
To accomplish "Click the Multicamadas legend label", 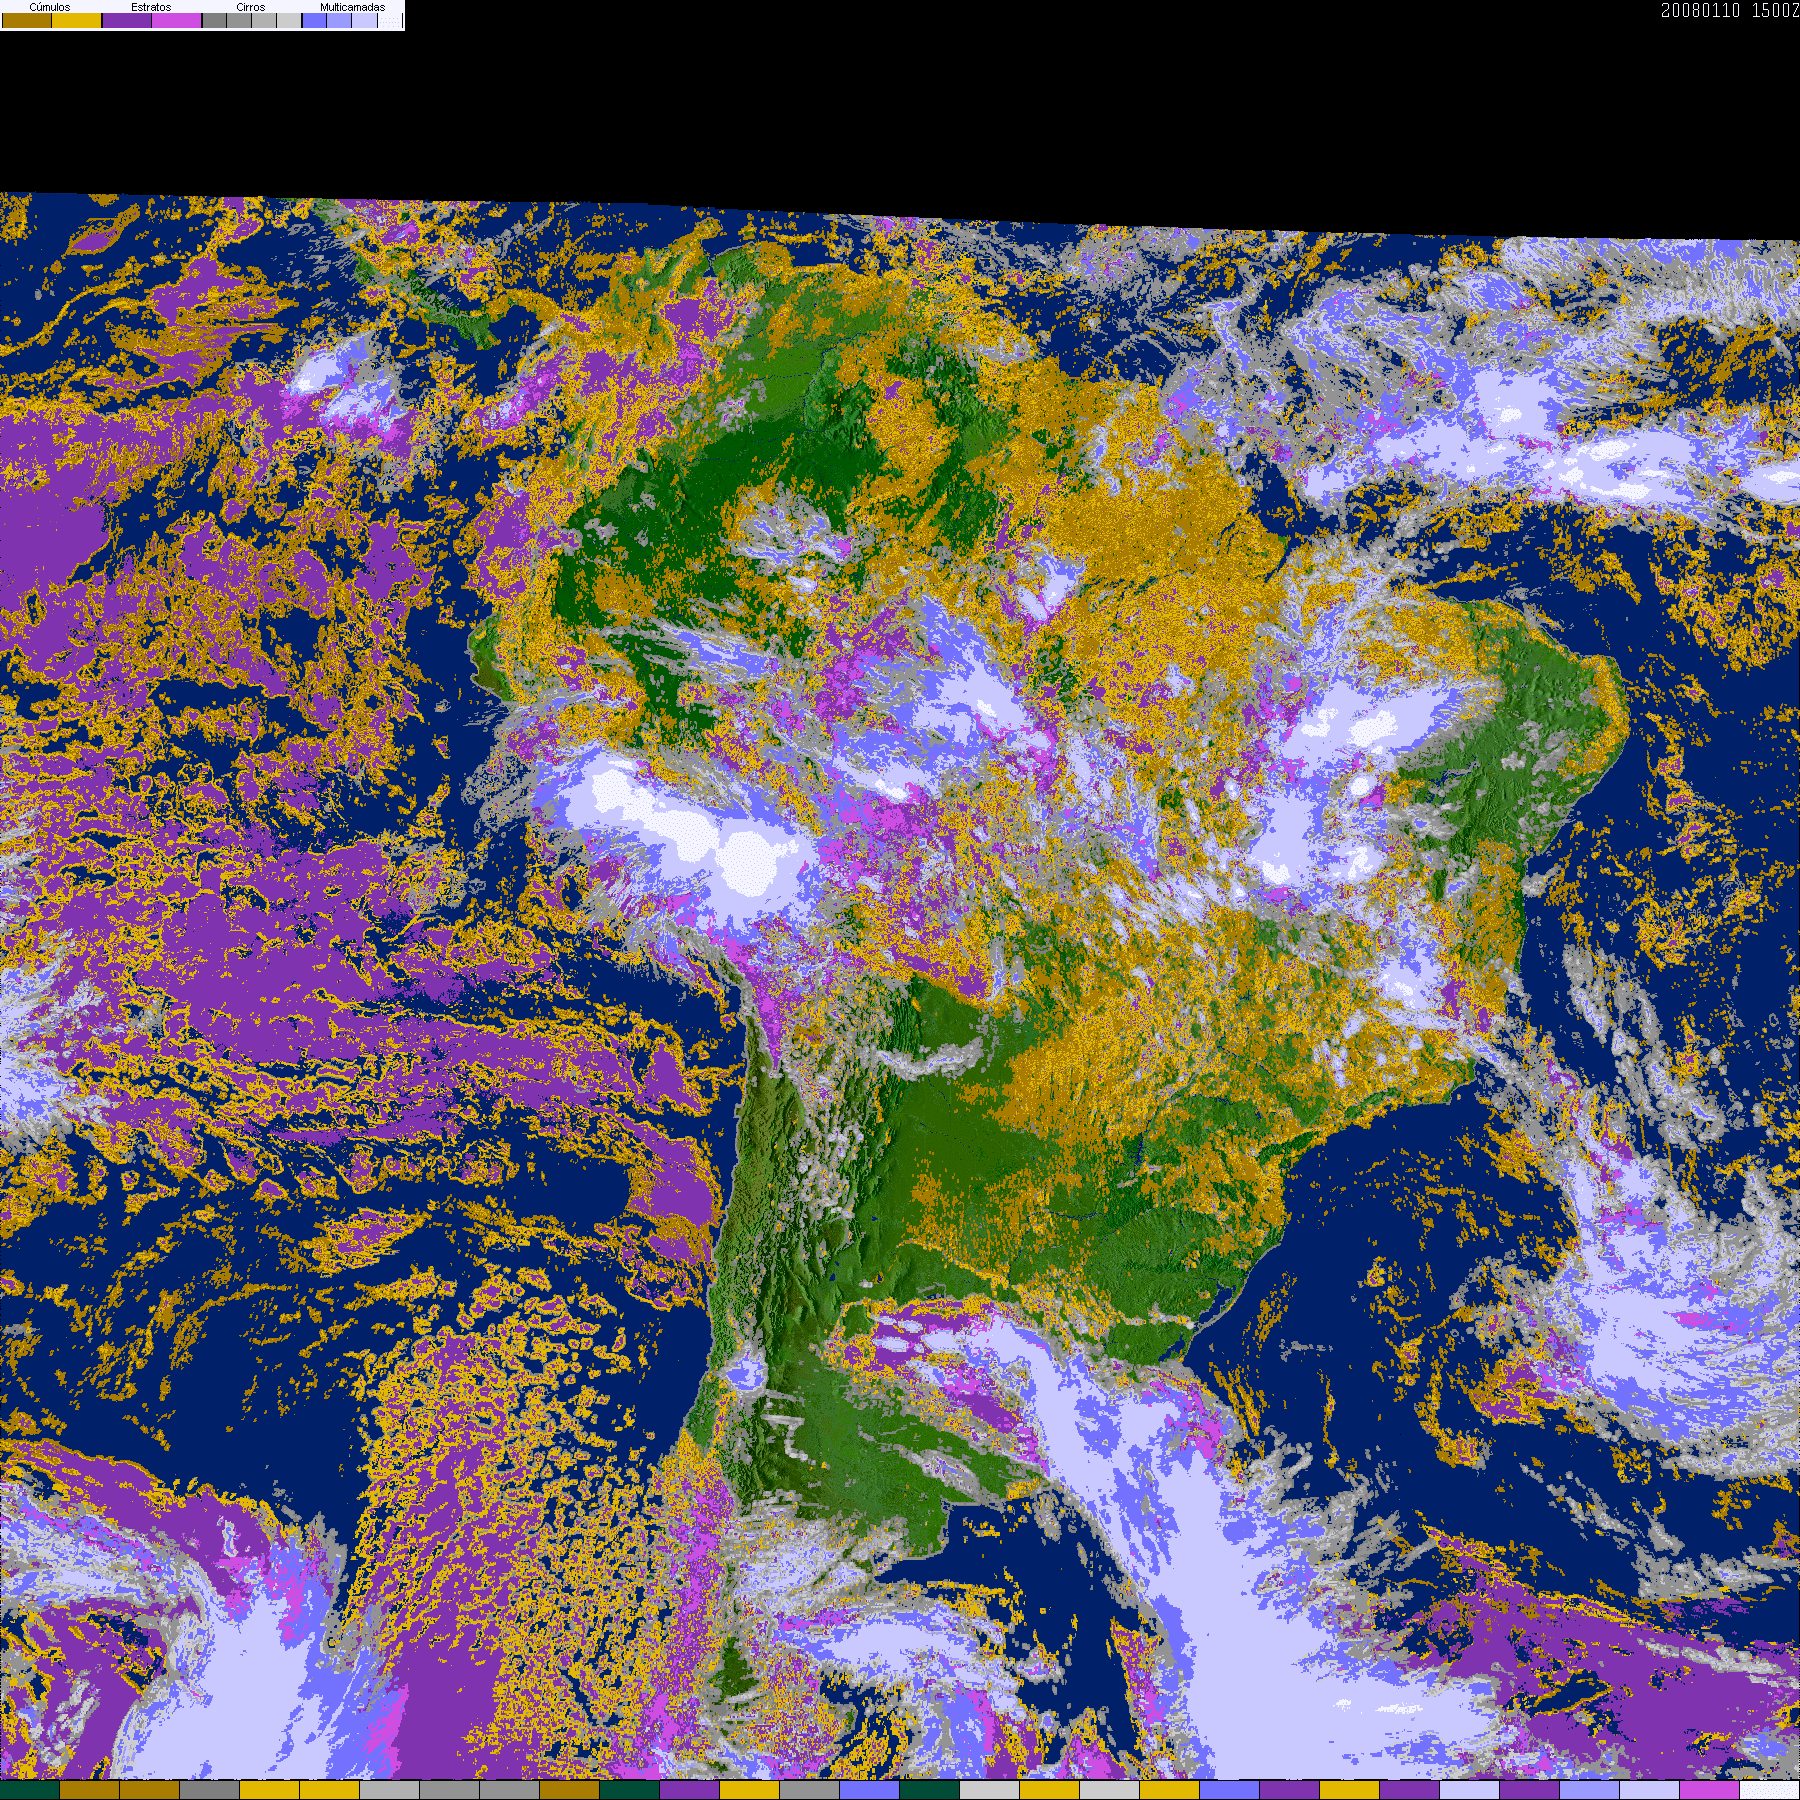I will (x=353, y=7).
